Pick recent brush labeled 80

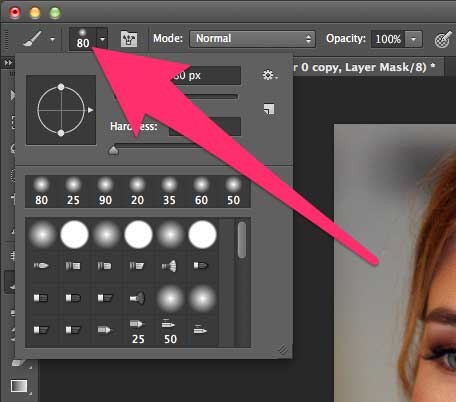tap(41, 192)
